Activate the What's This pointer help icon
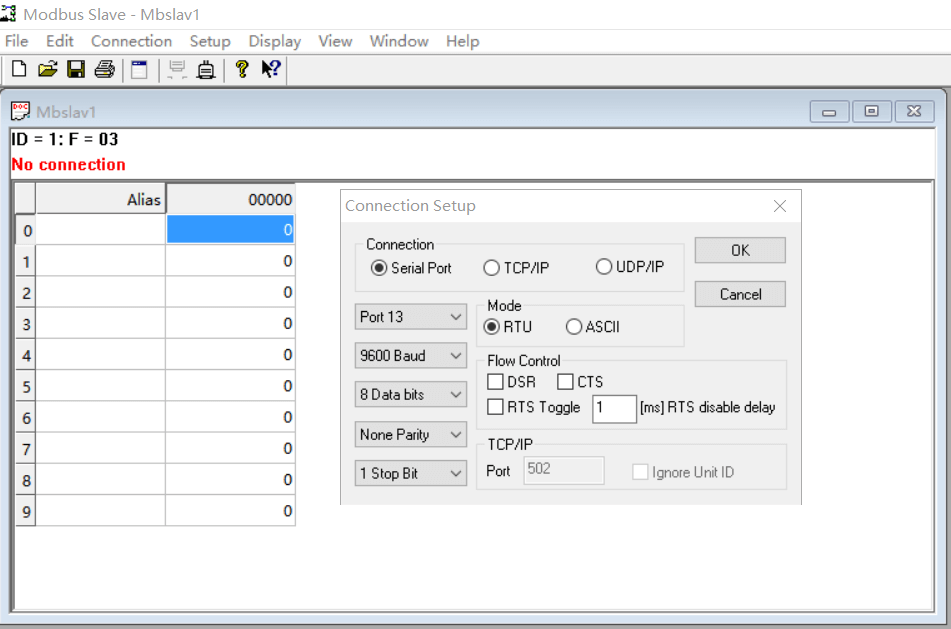951x629 pixels. point(271,69)
